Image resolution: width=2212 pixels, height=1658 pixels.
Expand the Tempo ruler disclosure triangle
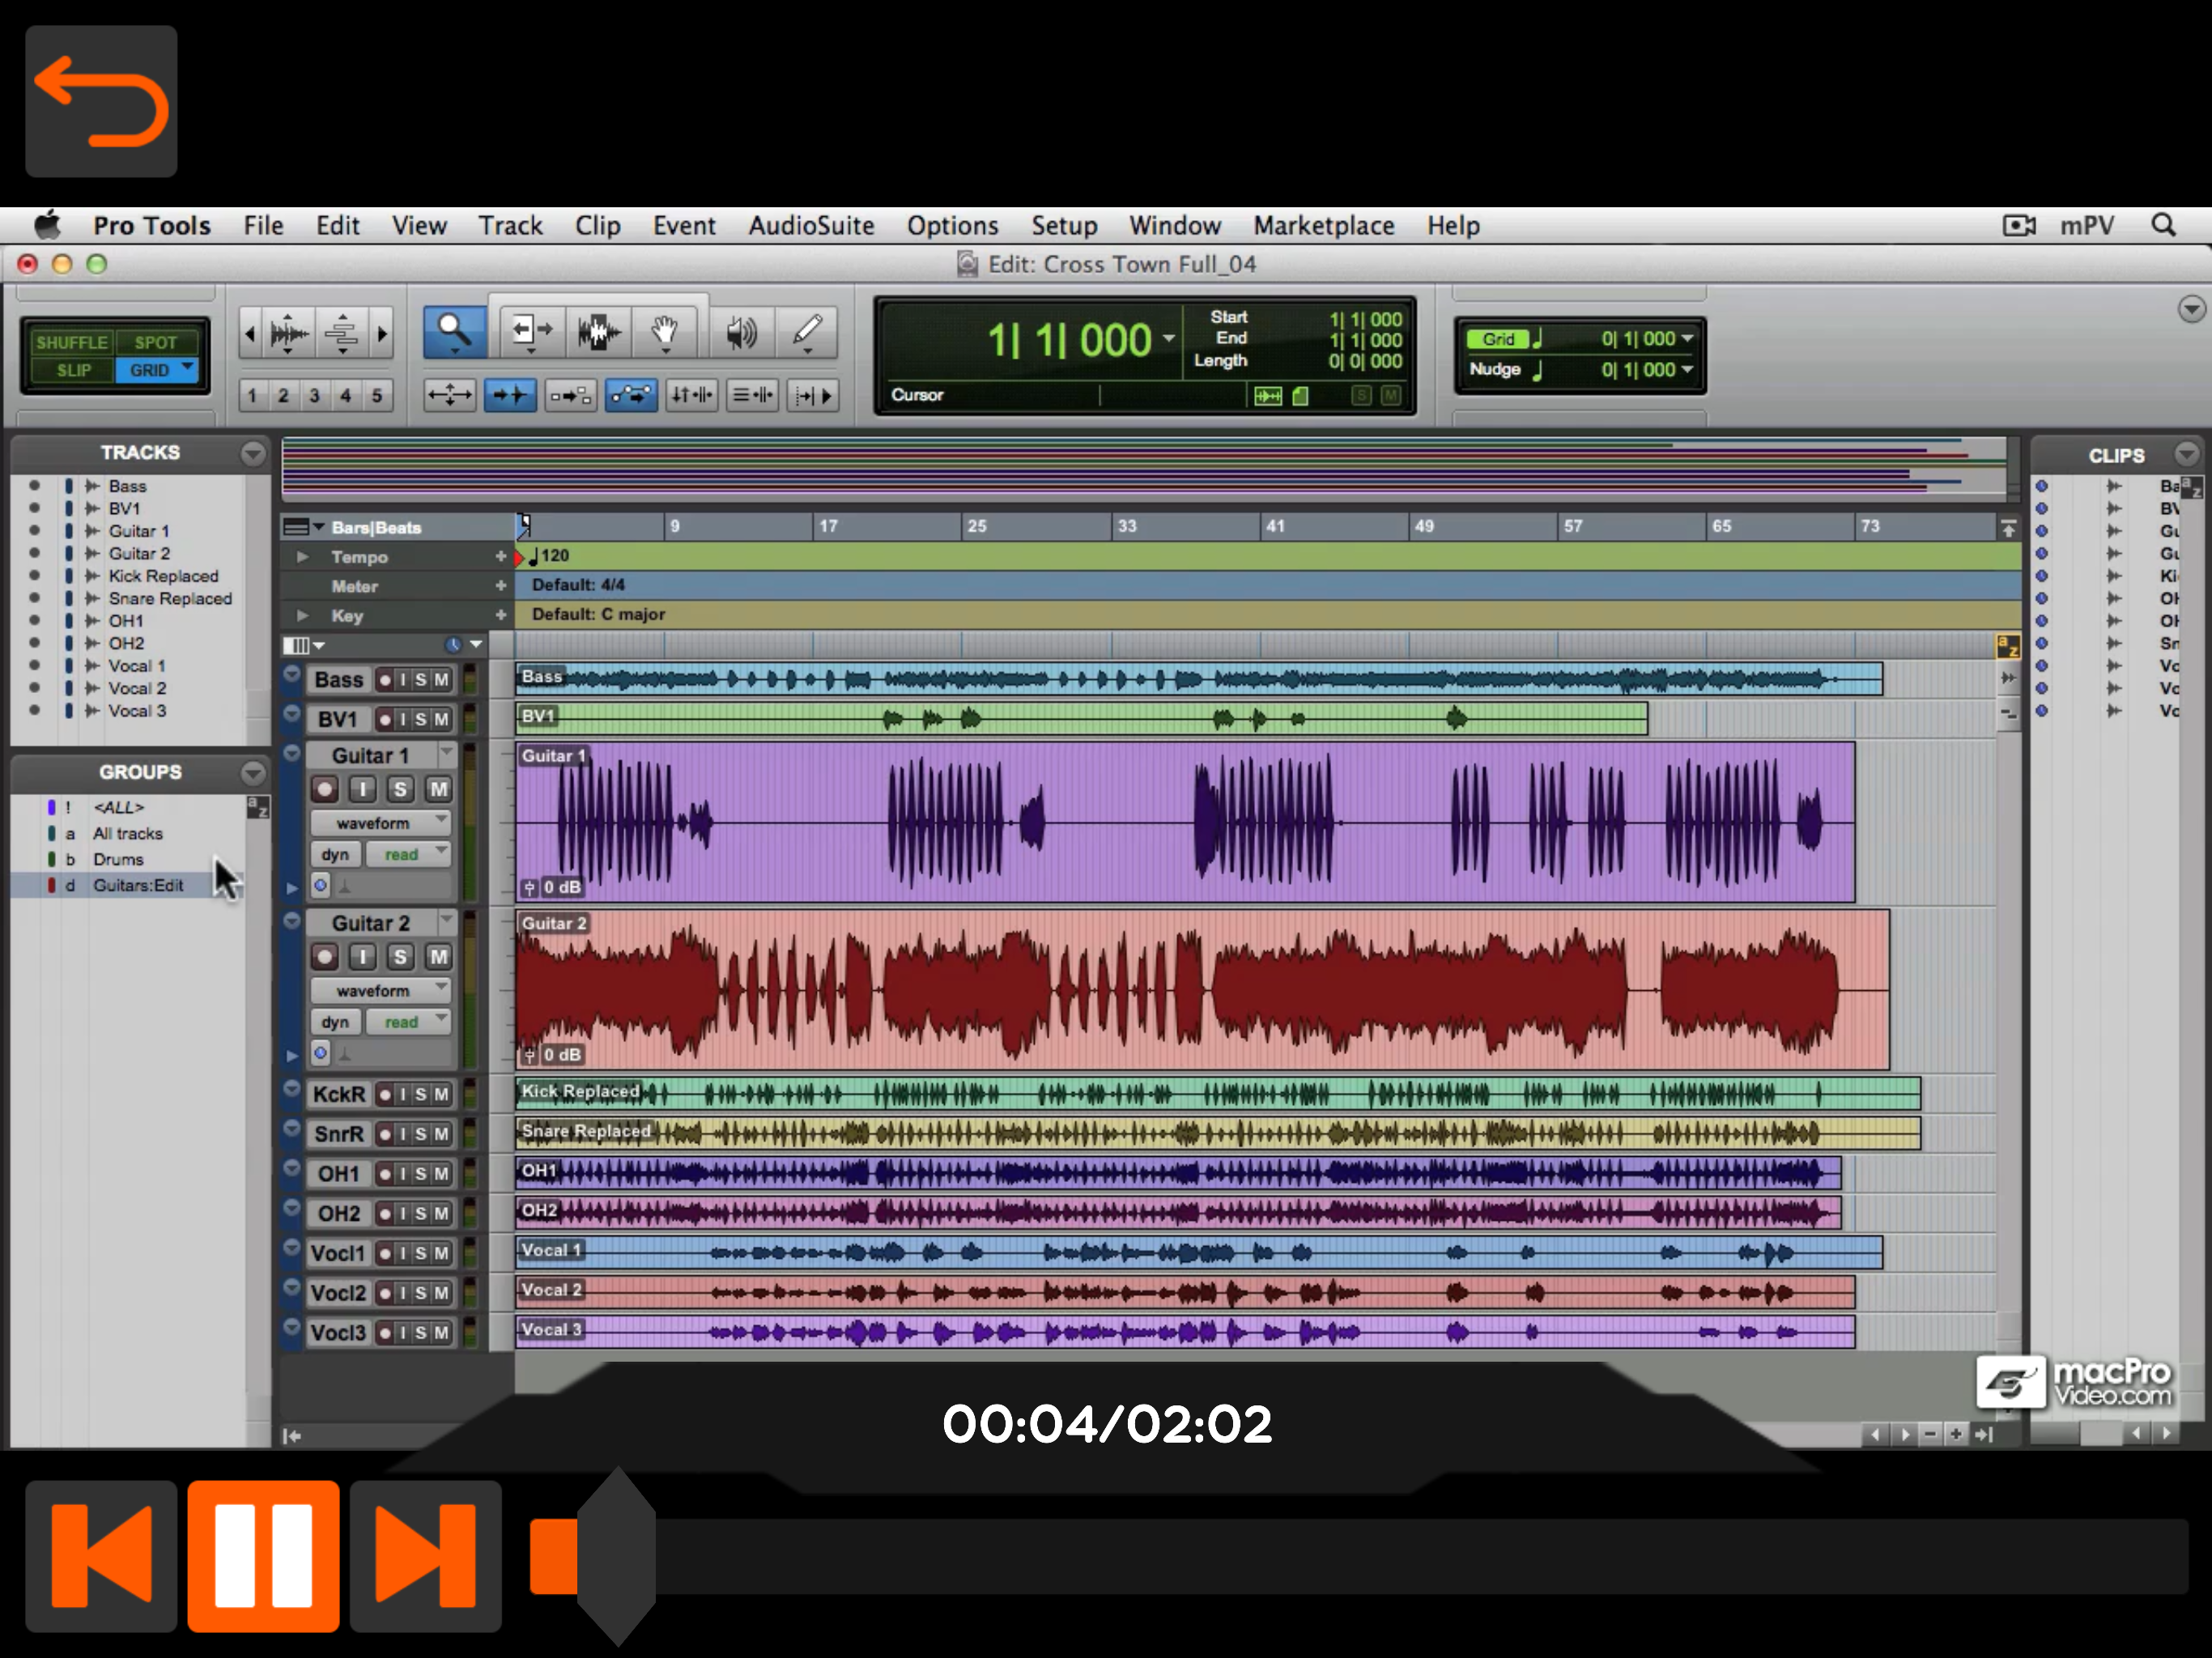tap(302, 557)
